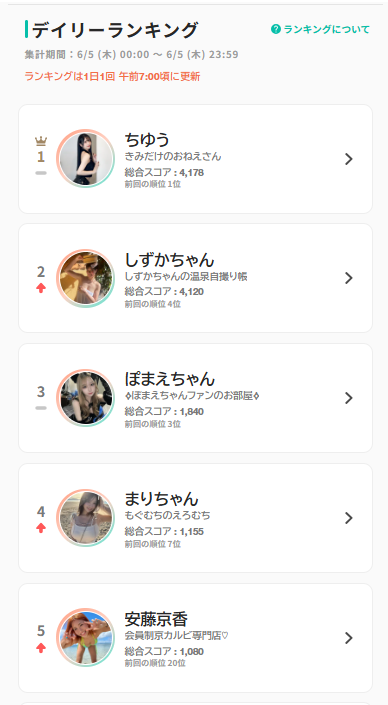This screenshot has height=705, width=388.
Task: Click the chevron on ぽまえちゃん card
Action: 348,398
